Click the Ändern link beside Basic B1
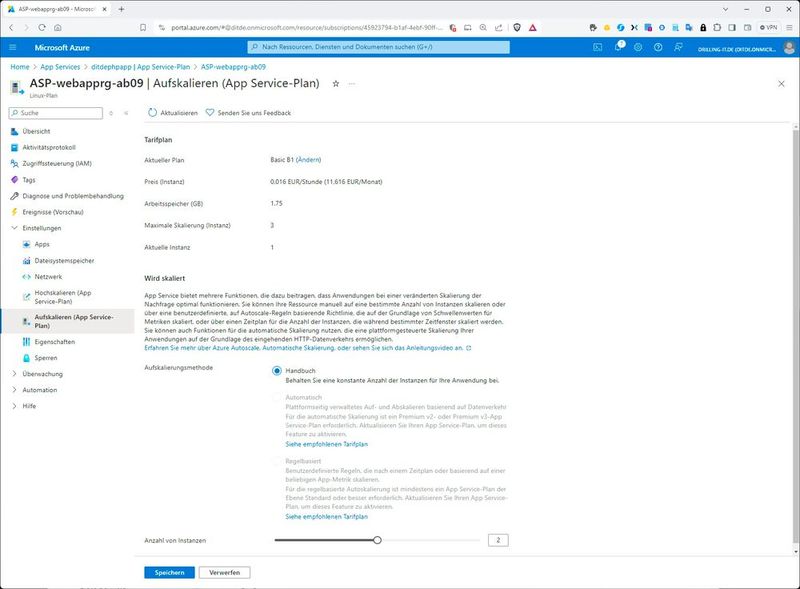The height and width of the screenshot is (589, 800). click(309, 160)
